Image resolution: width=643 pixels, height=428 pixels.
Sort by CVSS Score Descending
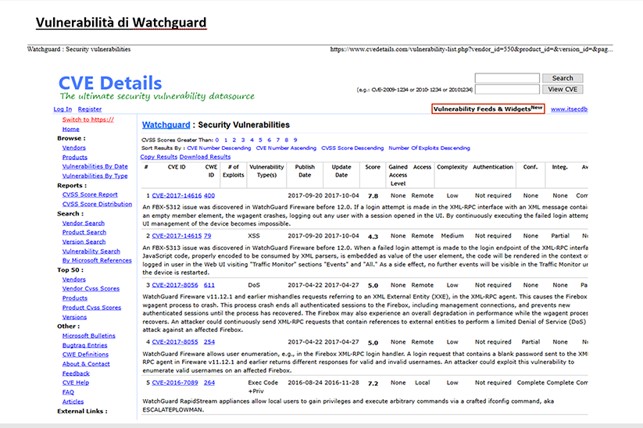point(353,148)
